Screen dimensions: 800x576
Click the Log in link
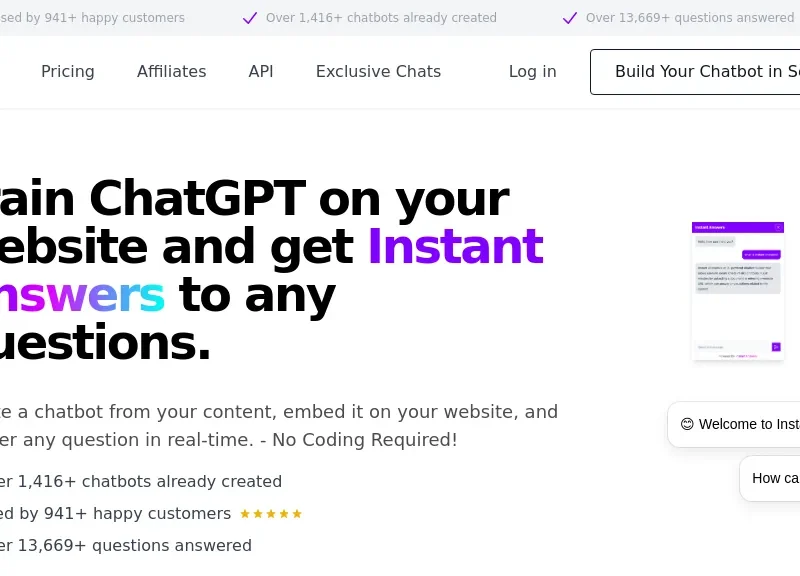[532, 71]
